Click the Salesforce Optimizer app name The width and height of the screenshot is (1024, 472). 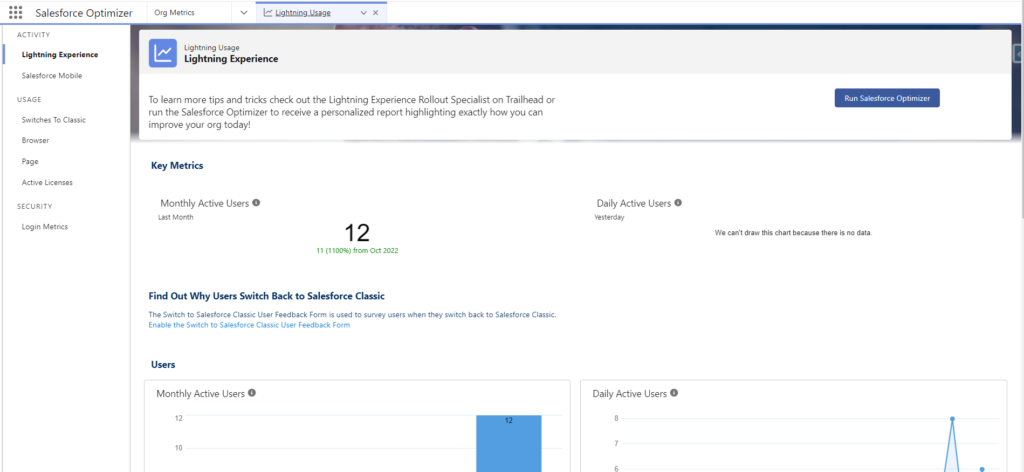point(84,12)
